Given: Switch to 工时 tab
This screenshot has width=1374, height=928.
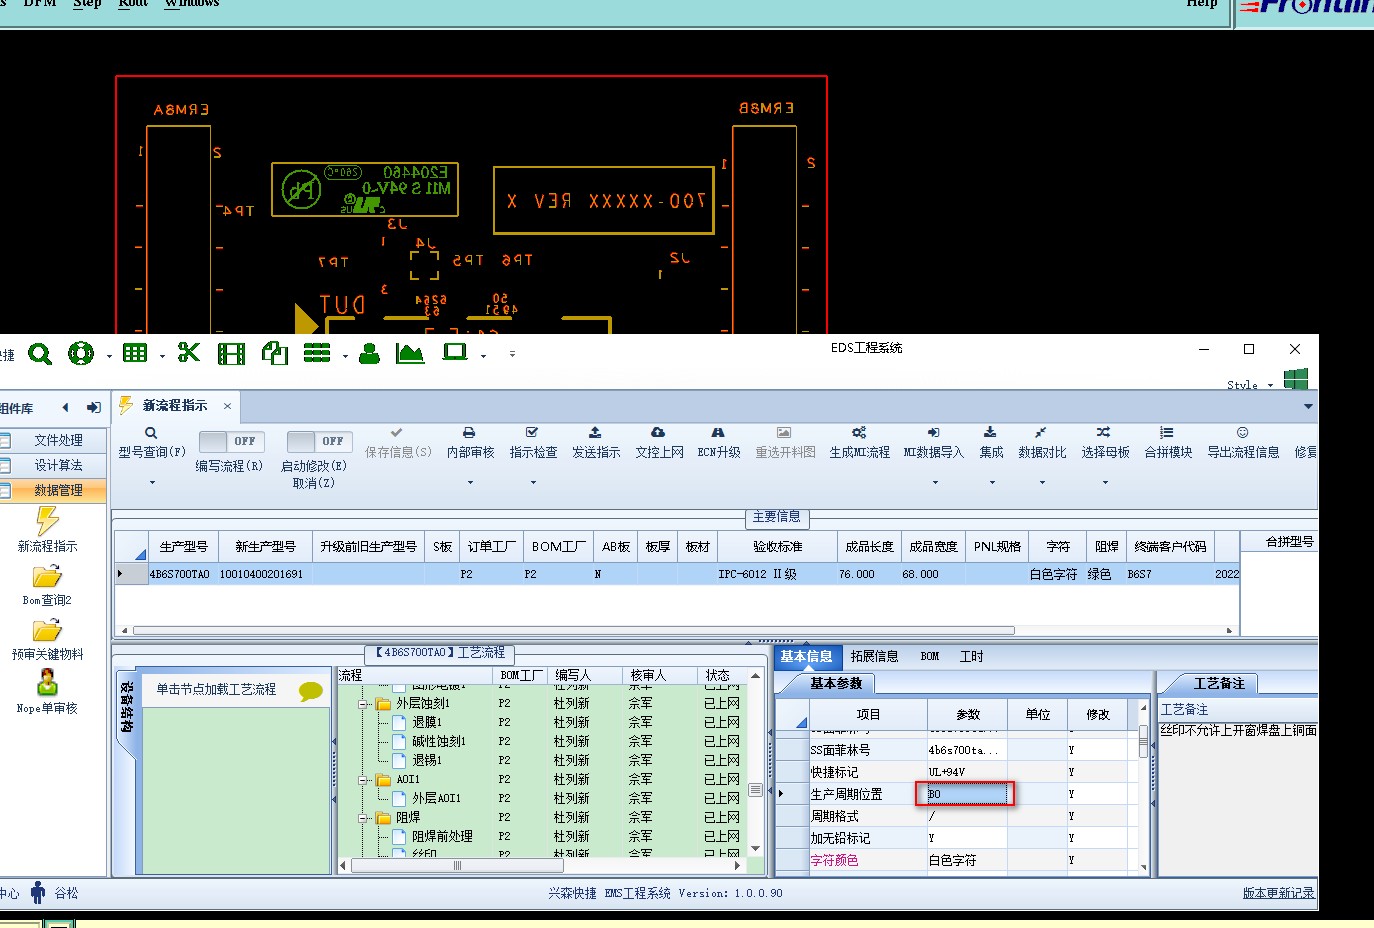Looking at the screenshot, I should (x=971, y=657).
